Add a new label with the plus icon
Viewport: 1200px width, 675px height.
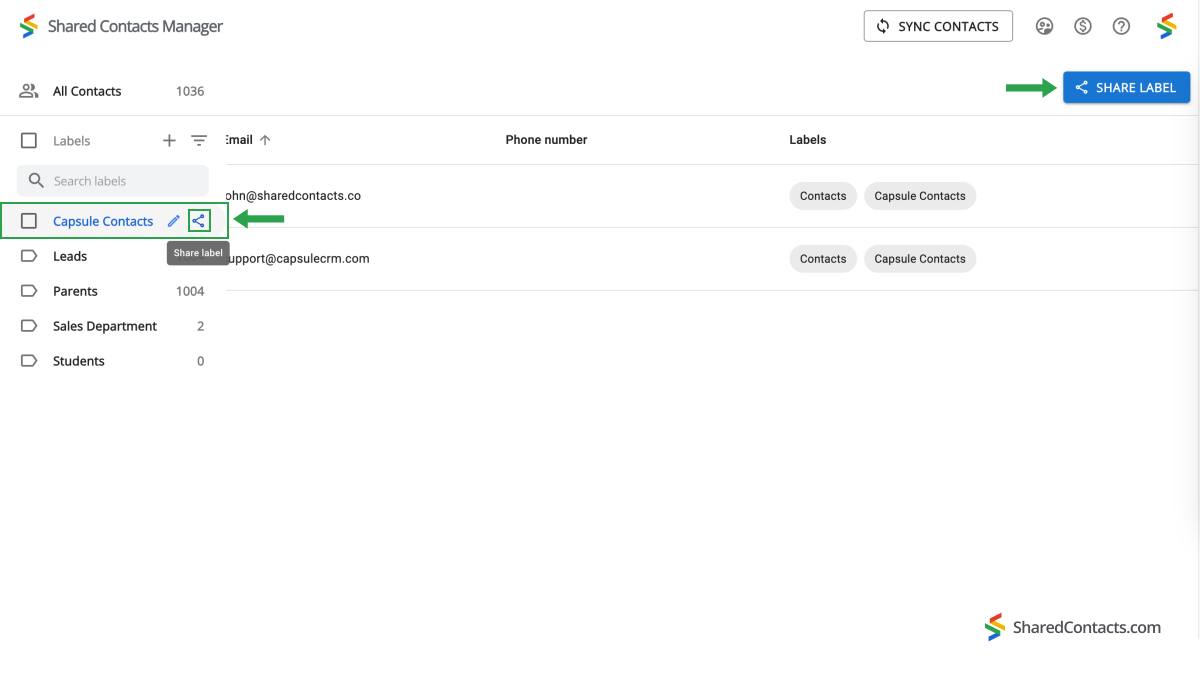coord(169,141)
